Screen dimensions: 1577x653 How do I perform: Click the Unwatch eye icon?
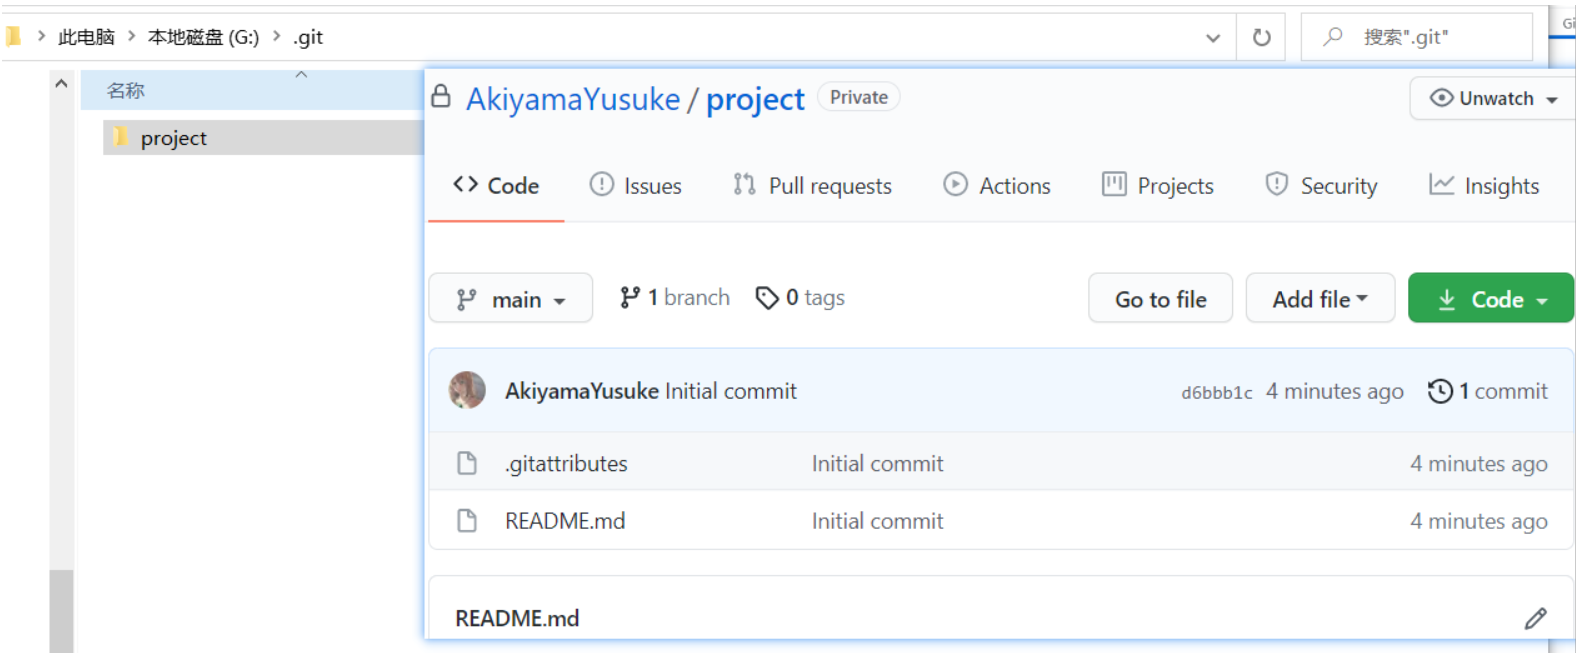[1441, 98]
